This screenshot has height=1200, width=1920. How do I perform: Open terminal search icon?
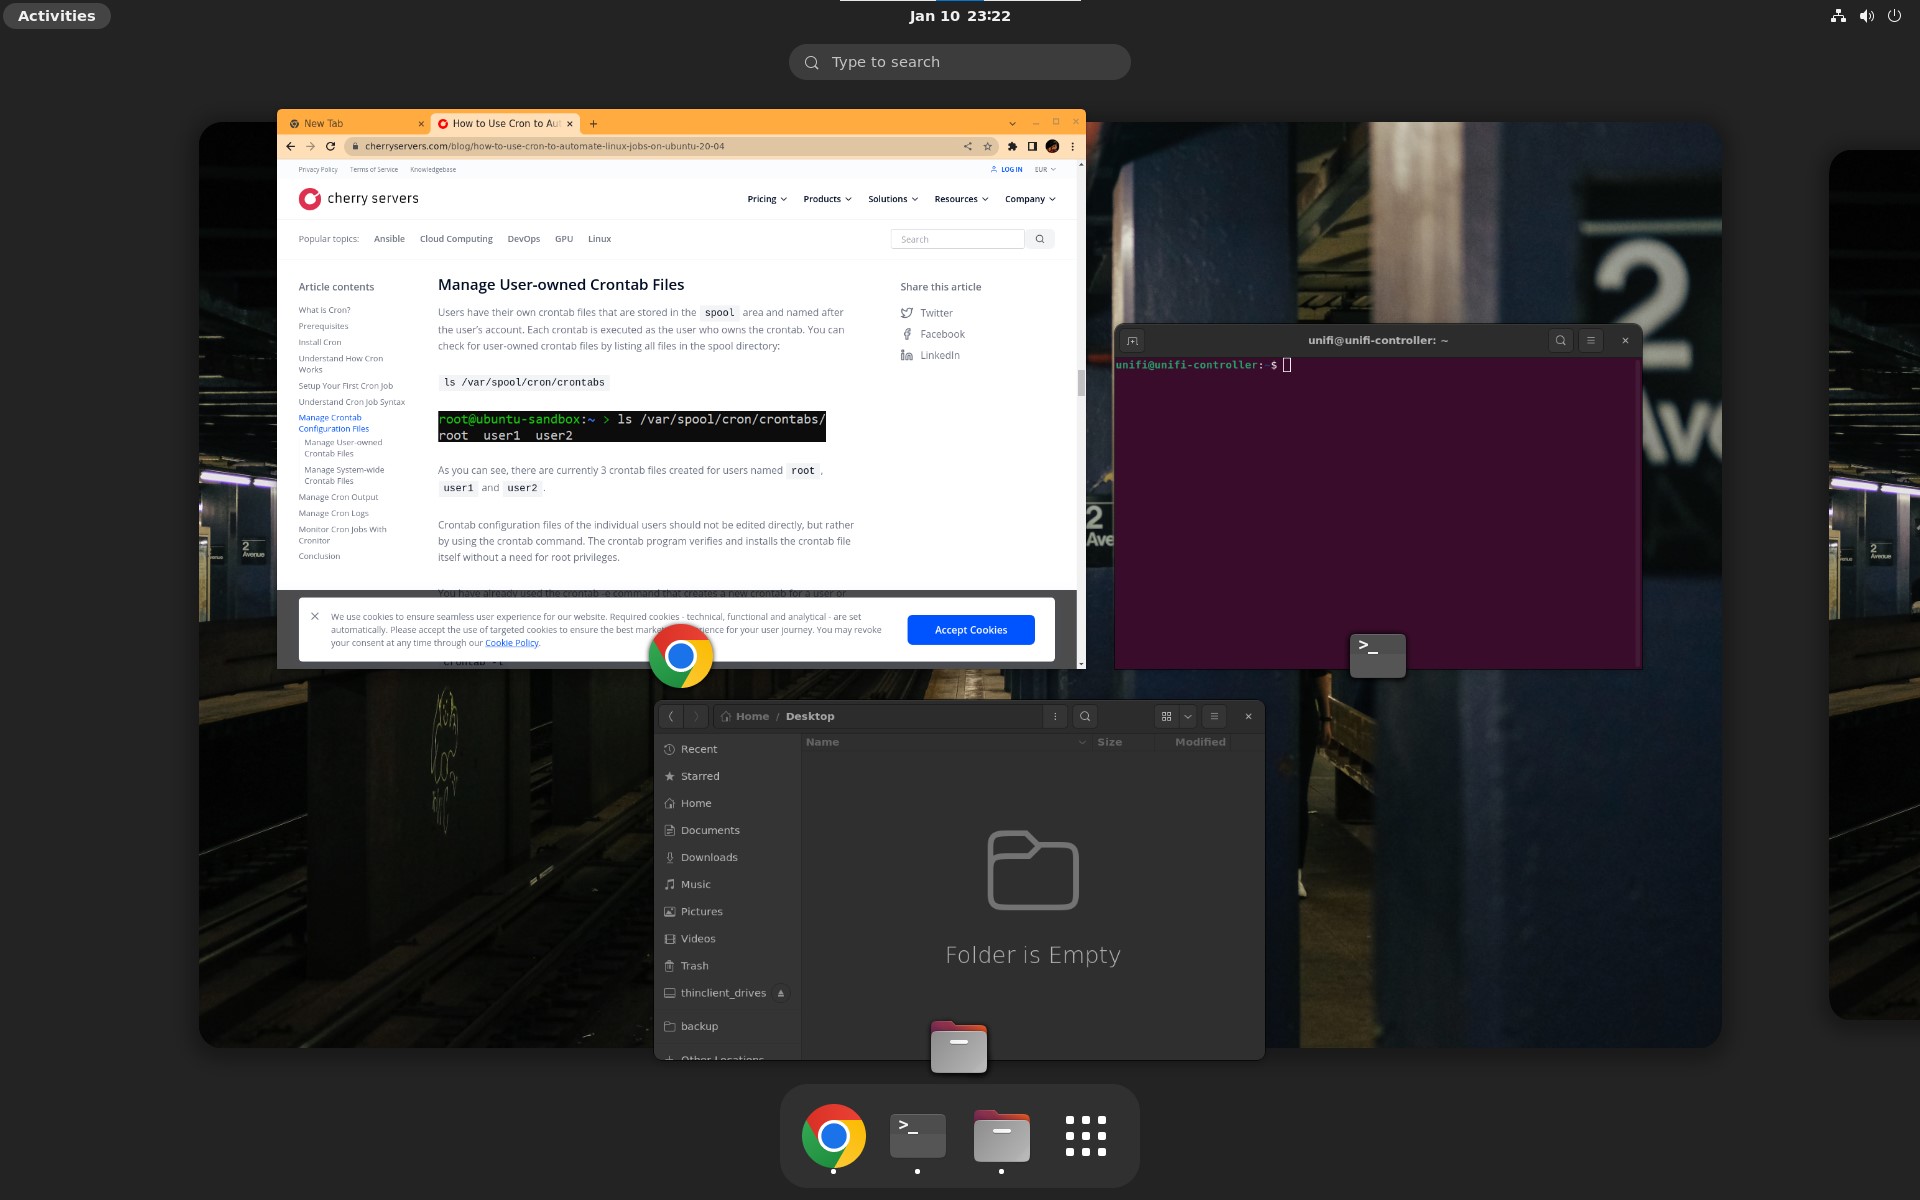click(x=1560, y=341)
